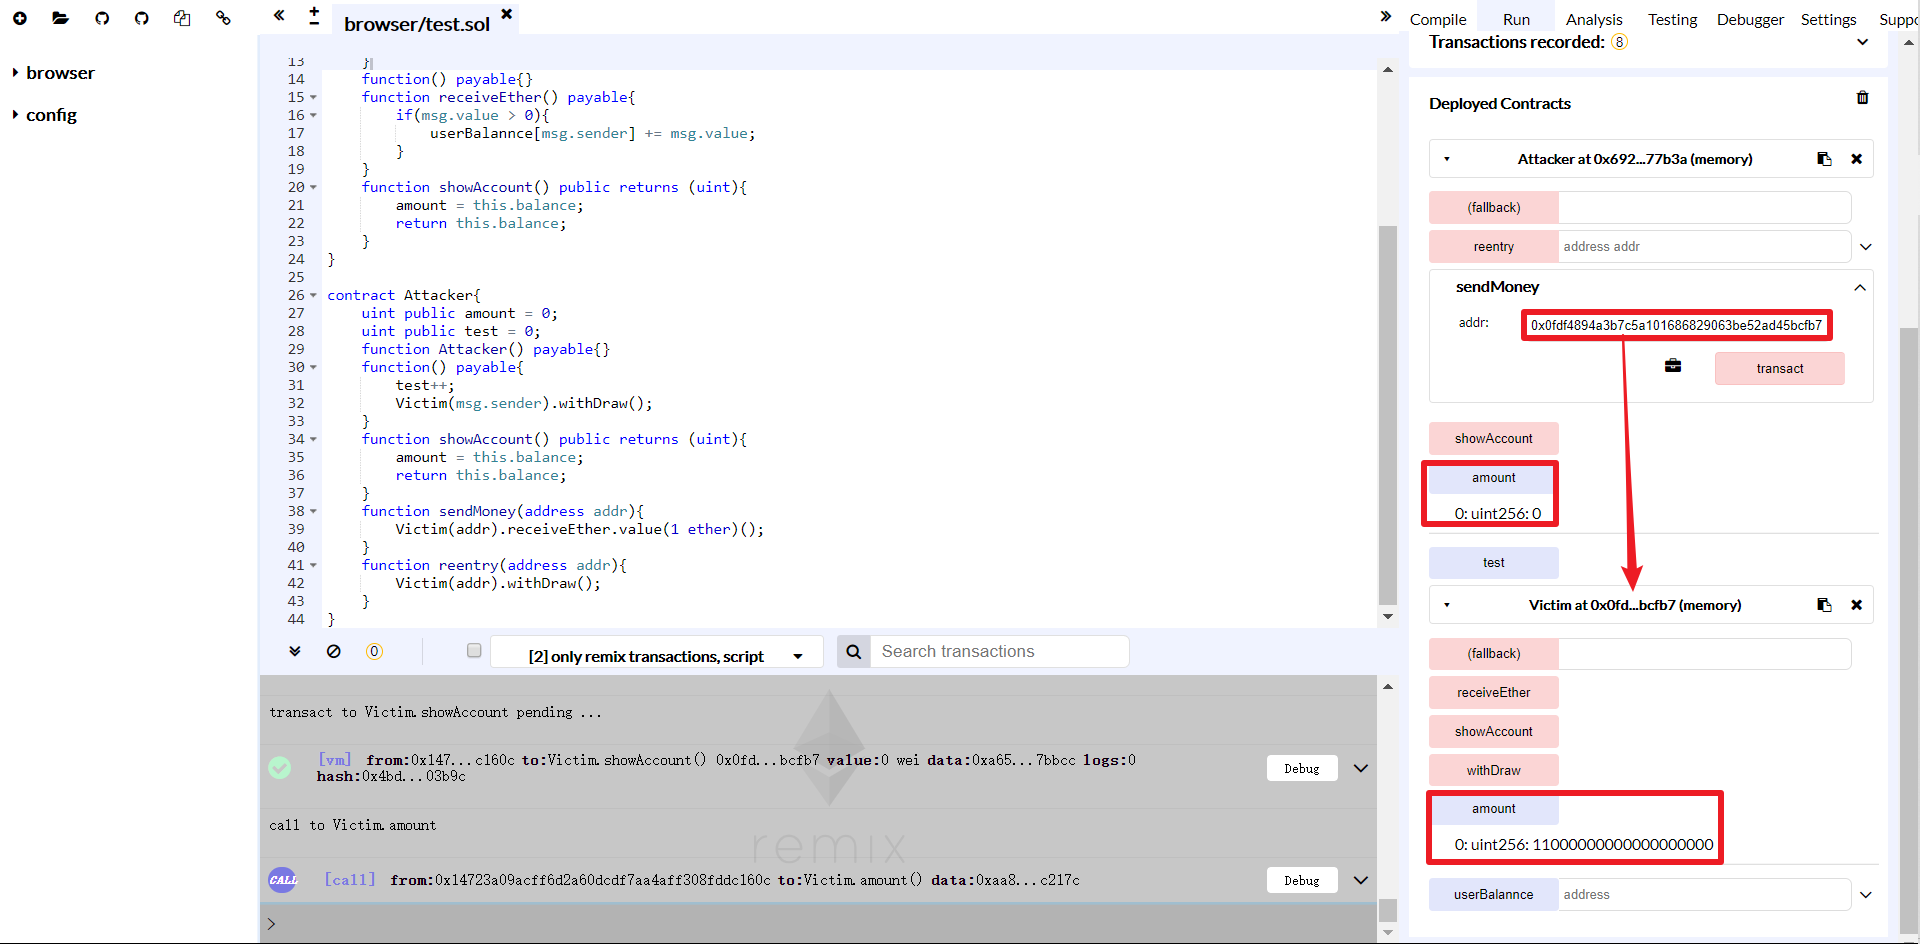Fold the contract Attacker block at line 26
Viewport: 1920px width, 944px height.
click(313, 296)
